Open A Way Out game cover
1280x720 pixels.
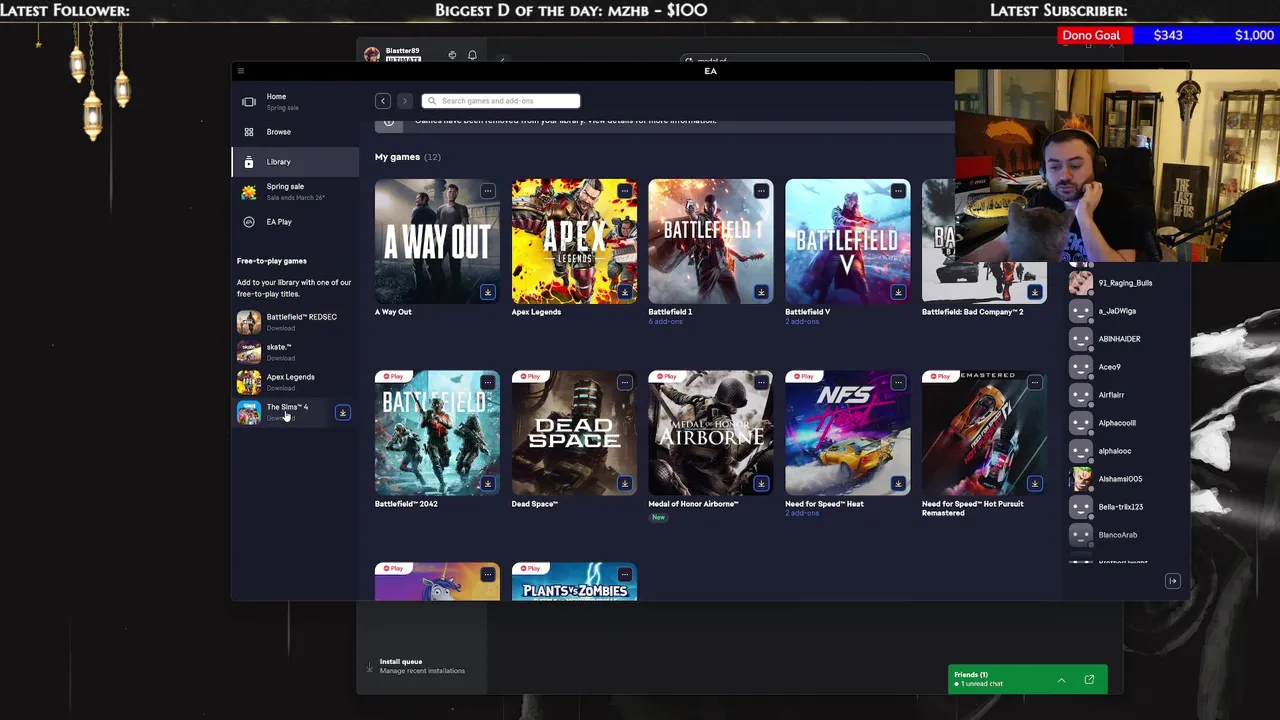[437, 241]
